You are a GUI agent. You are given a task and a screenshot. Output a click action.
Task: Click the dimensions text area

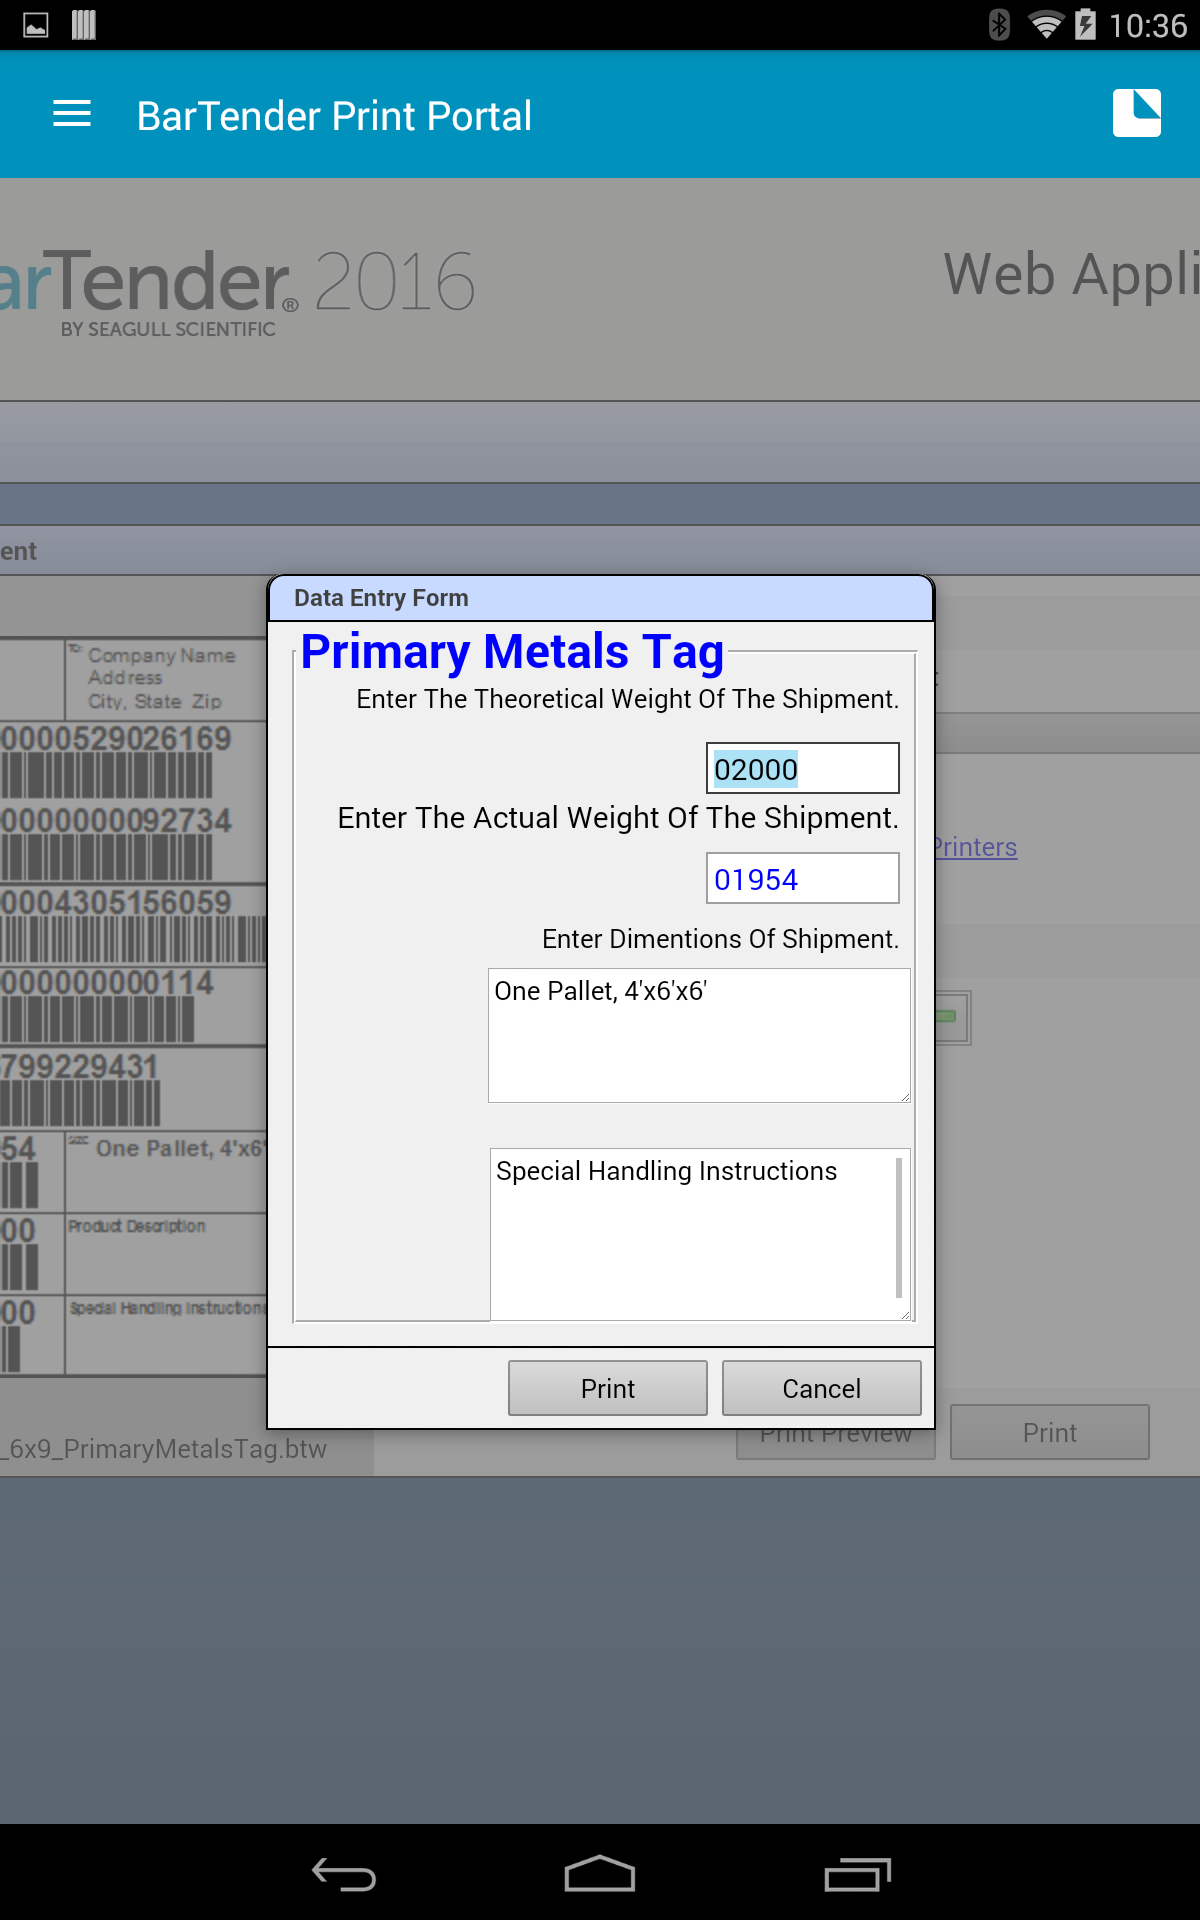pyautogui.click(x=699, y=1035)
